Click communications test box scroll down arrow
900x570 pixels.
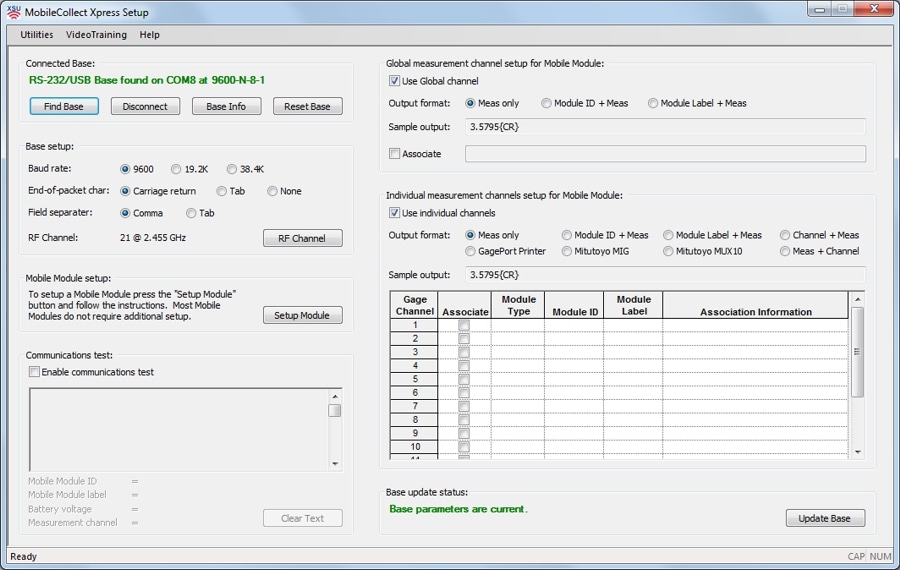pyautogui.click(x=335, y=464)
